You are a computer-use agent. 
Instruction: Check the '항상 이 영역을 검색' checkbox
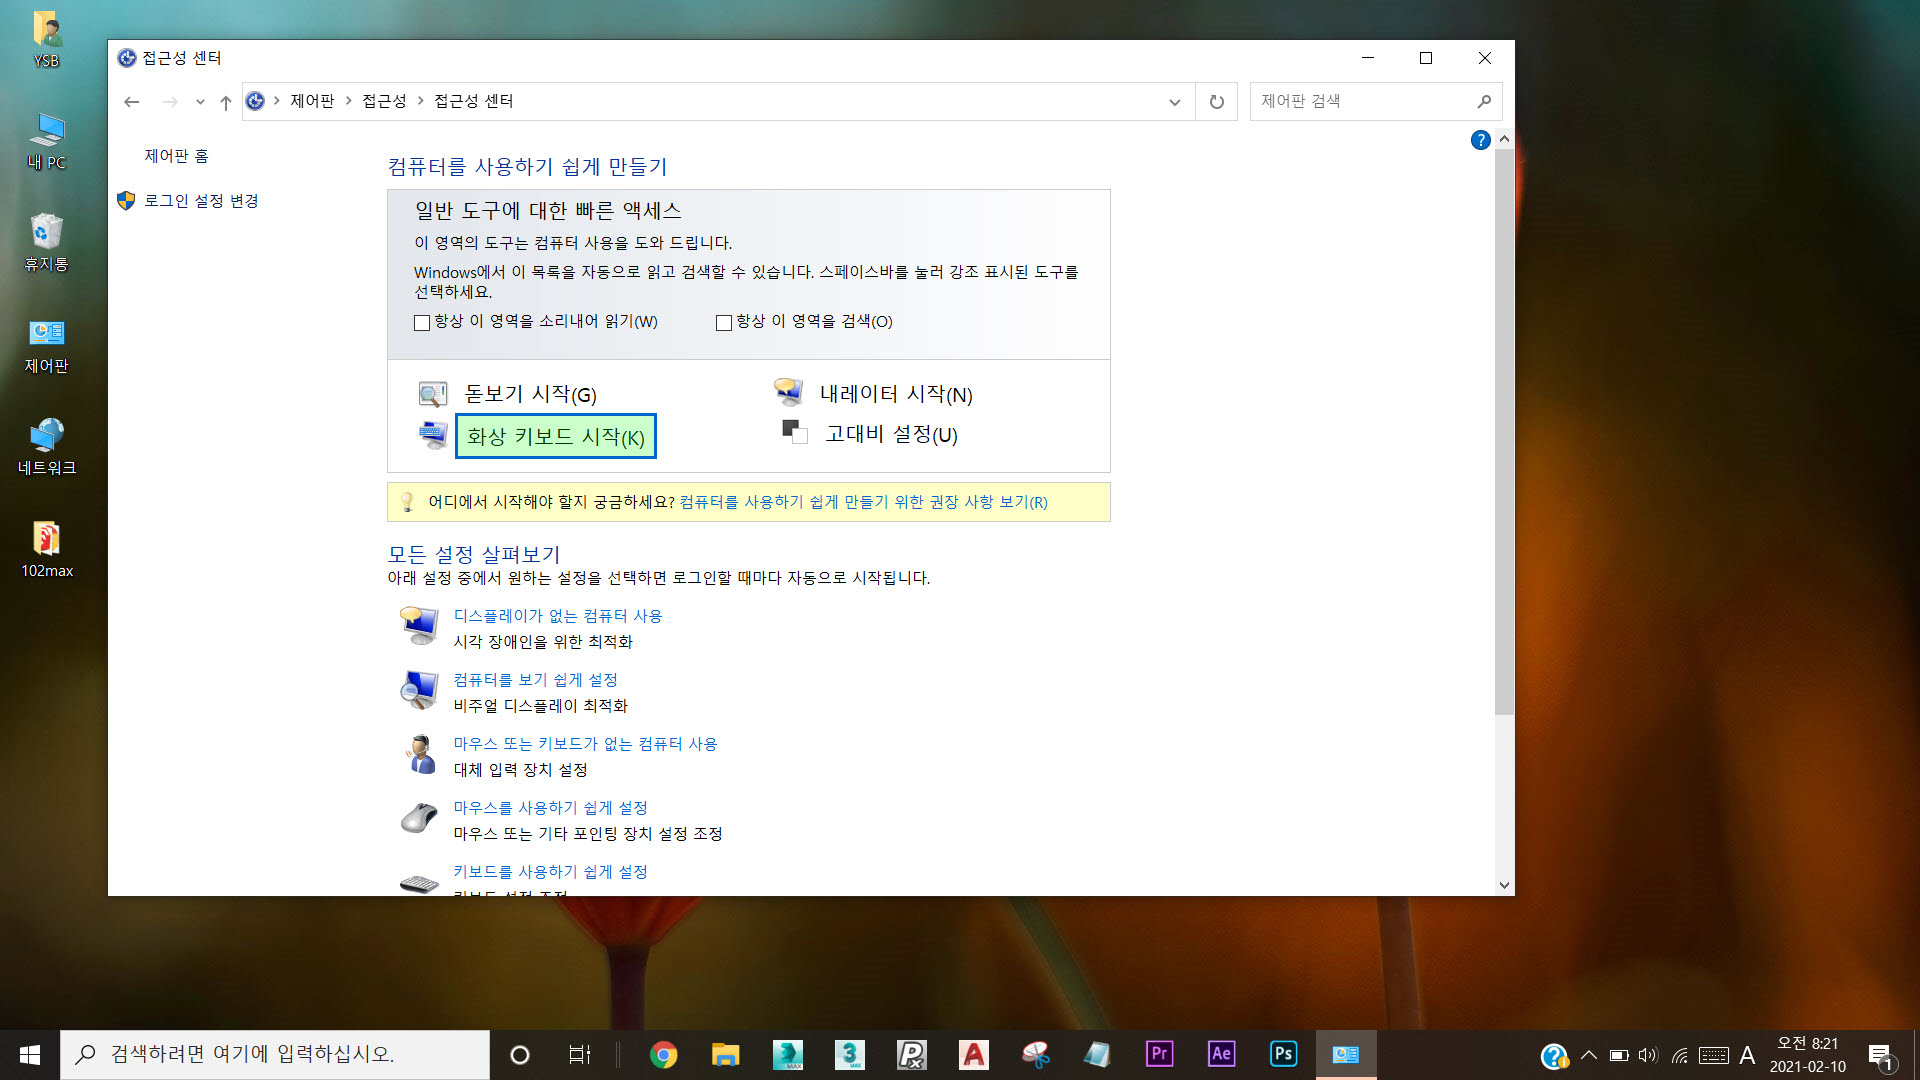[724, 323]
